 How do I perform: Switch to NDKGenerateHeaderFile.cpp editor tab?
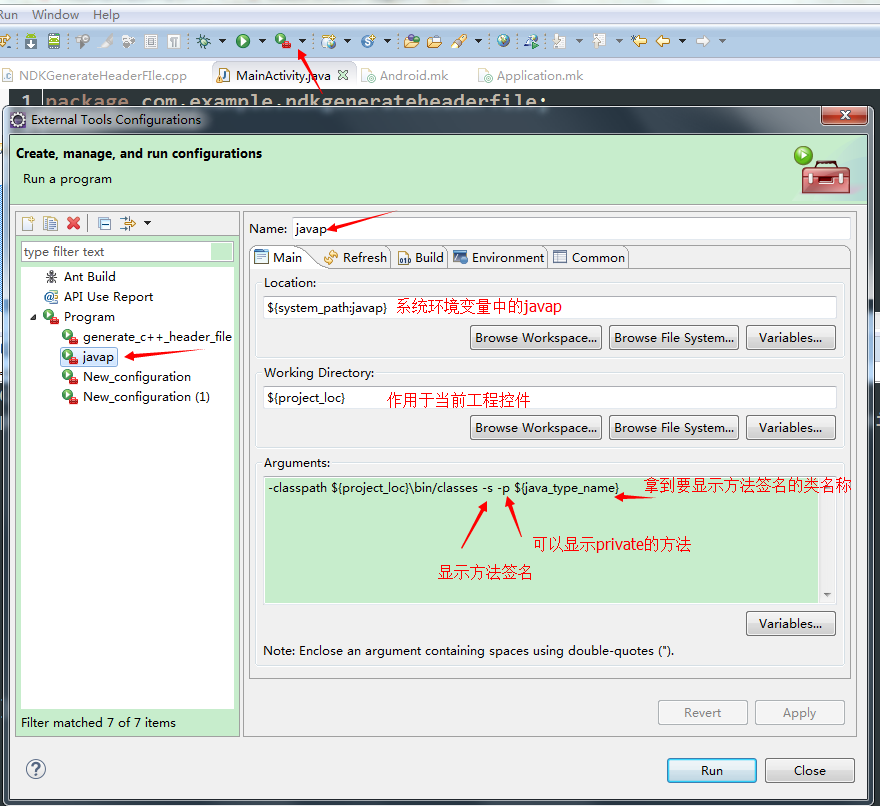pyautogui.click(x=95, y=75)
